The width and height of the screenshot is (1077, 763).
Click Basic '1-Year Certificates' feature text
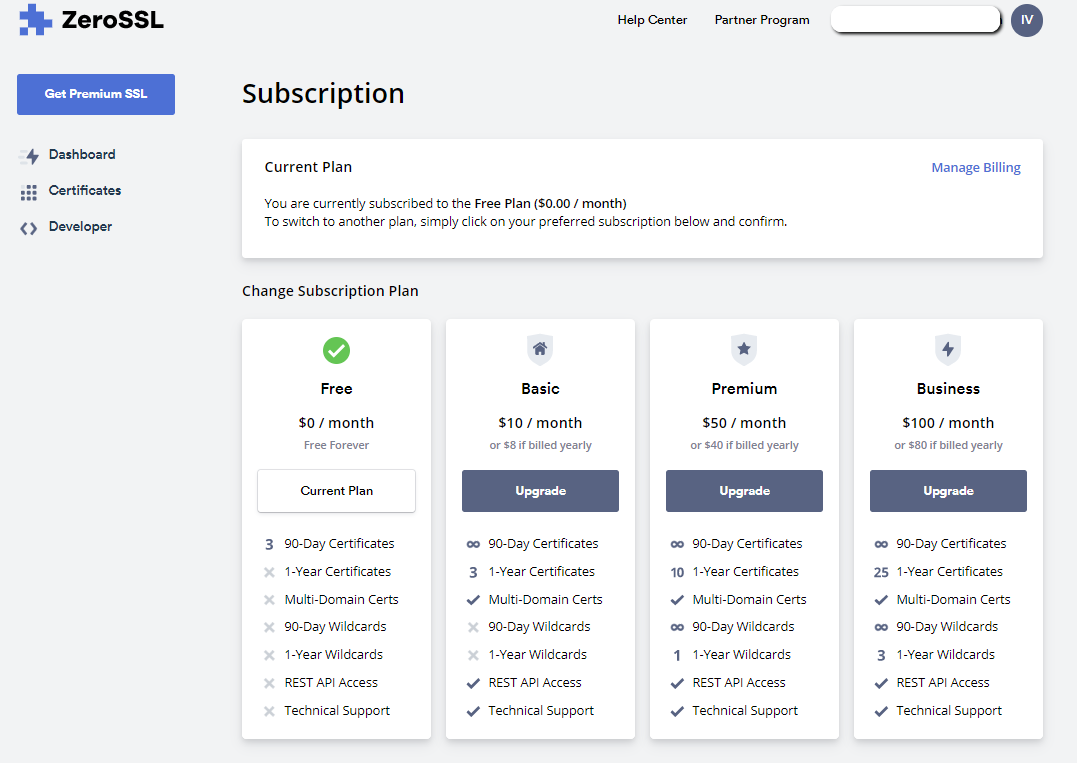tap(541, 571)
